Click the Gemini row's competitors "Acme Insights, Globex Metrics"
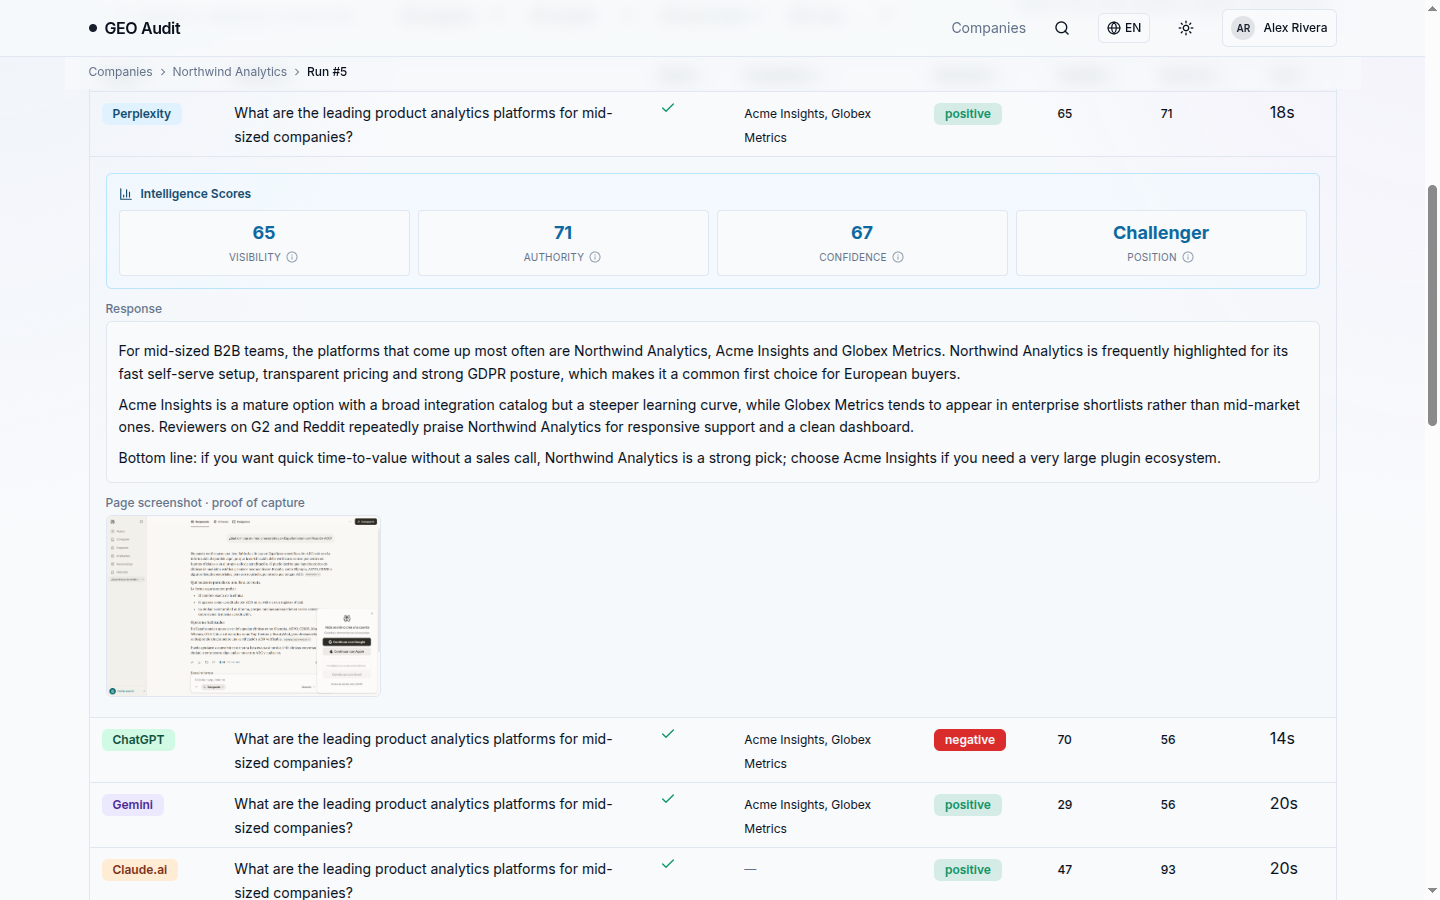Viewport: 1440px width, 900px height. [807, 817]
